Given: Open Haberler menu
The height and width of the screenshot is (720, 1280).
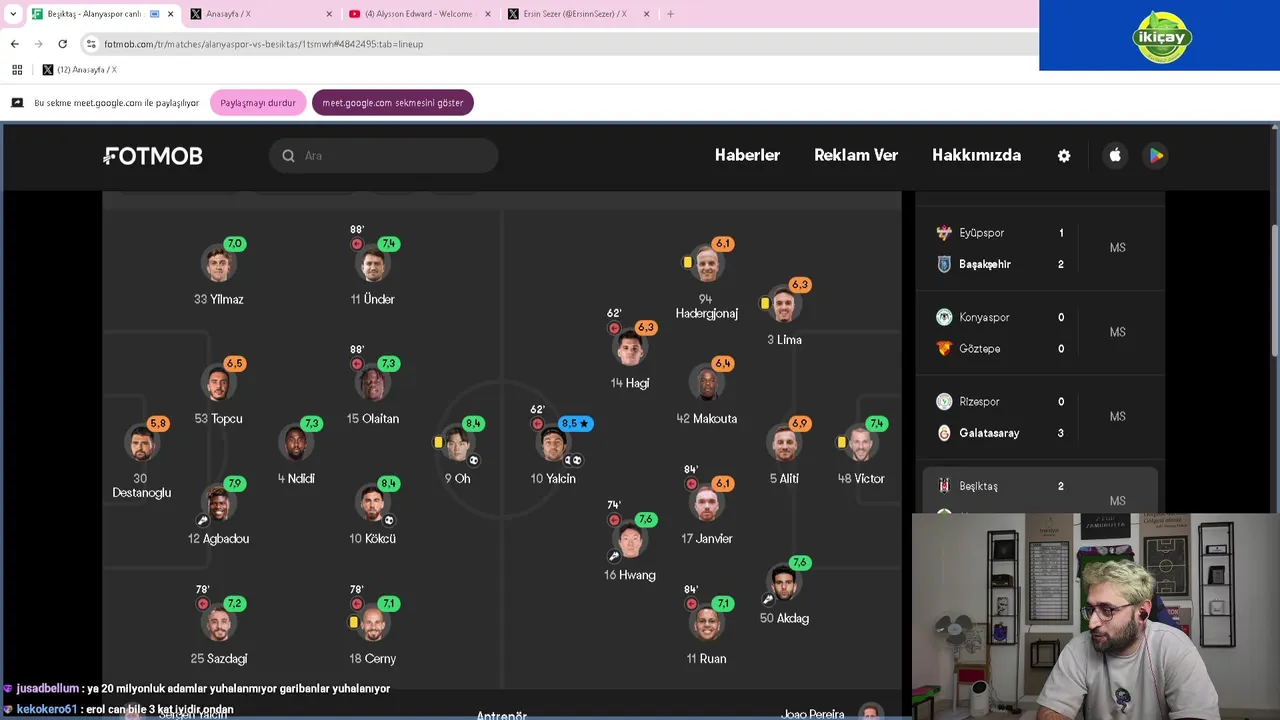Looking at the screenshot, I should click(747, 155).
